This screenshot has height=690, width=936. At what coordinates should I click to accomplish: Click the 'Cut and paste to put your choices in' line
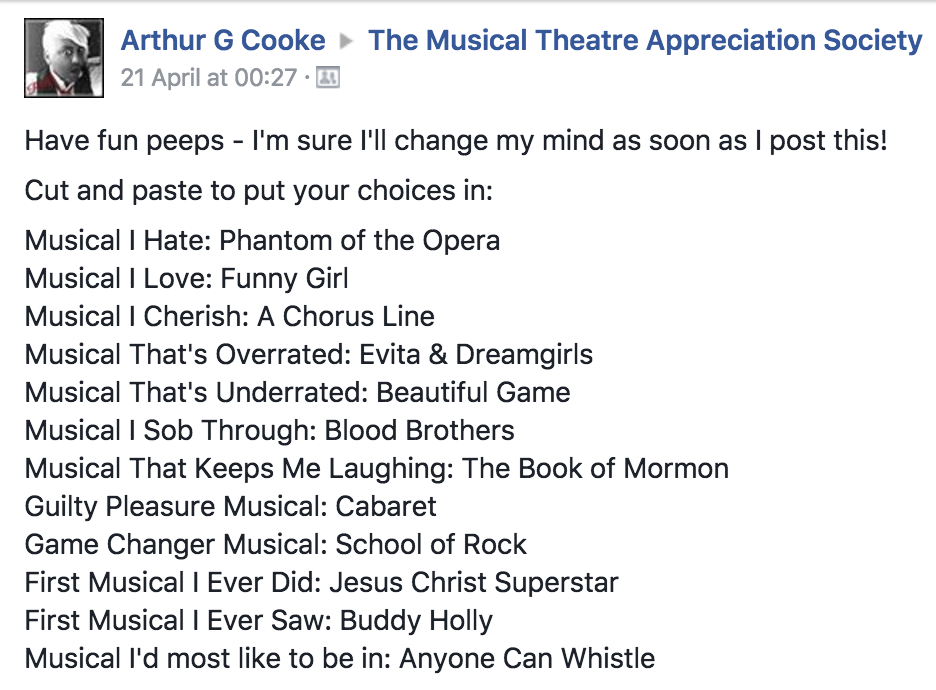[258, 191]
